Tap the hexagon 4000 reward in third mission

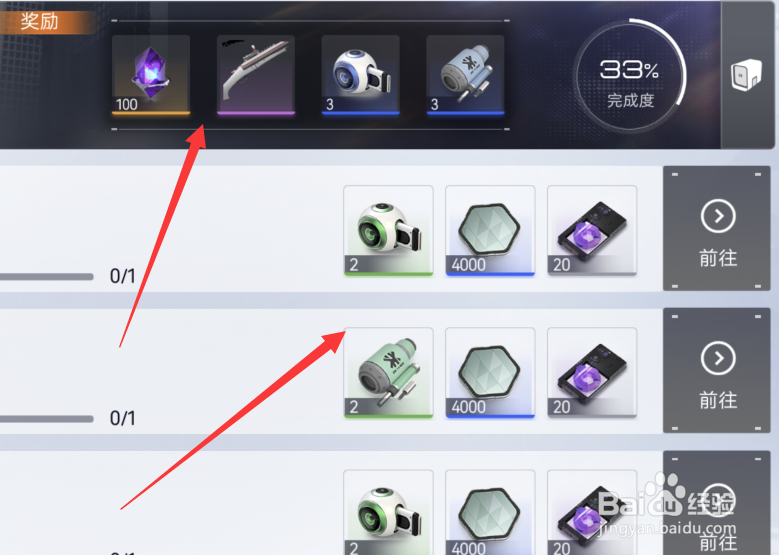click(490, 512)
